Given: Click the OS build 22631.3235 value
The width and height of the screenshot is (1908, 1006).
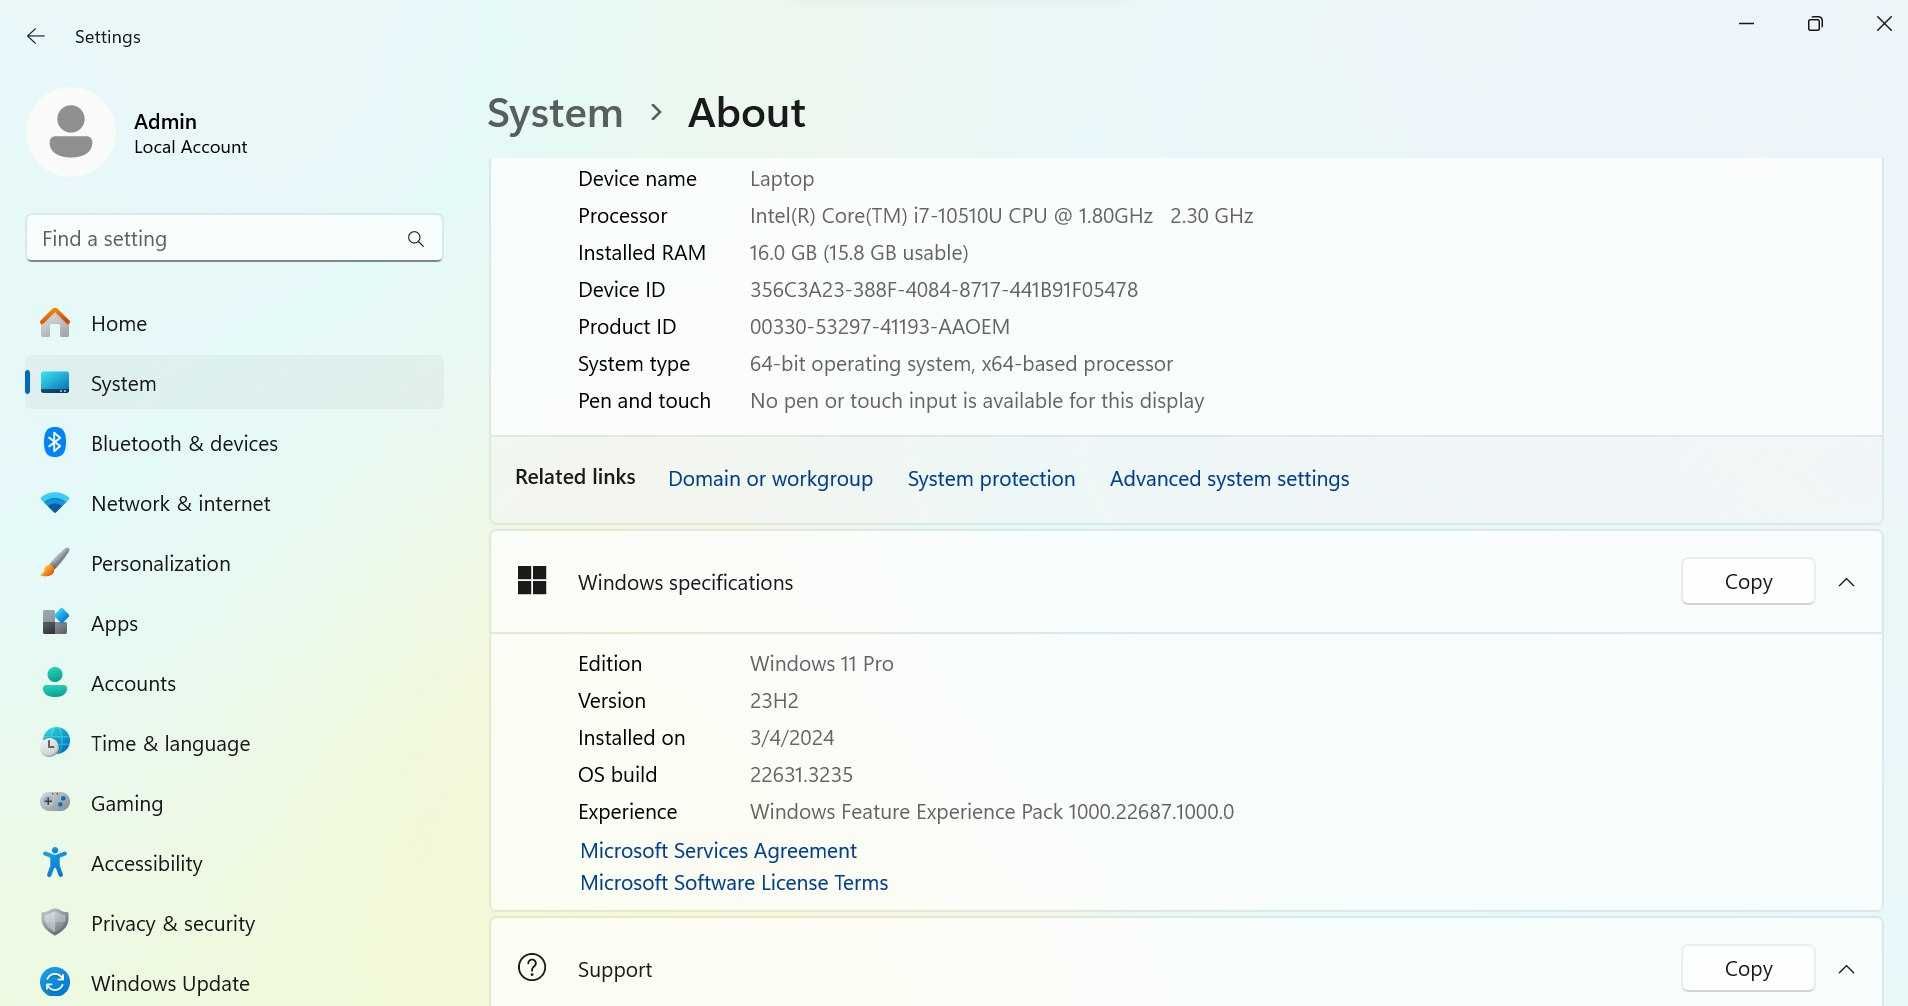Looking at the screenshot, I should point(801,775).
